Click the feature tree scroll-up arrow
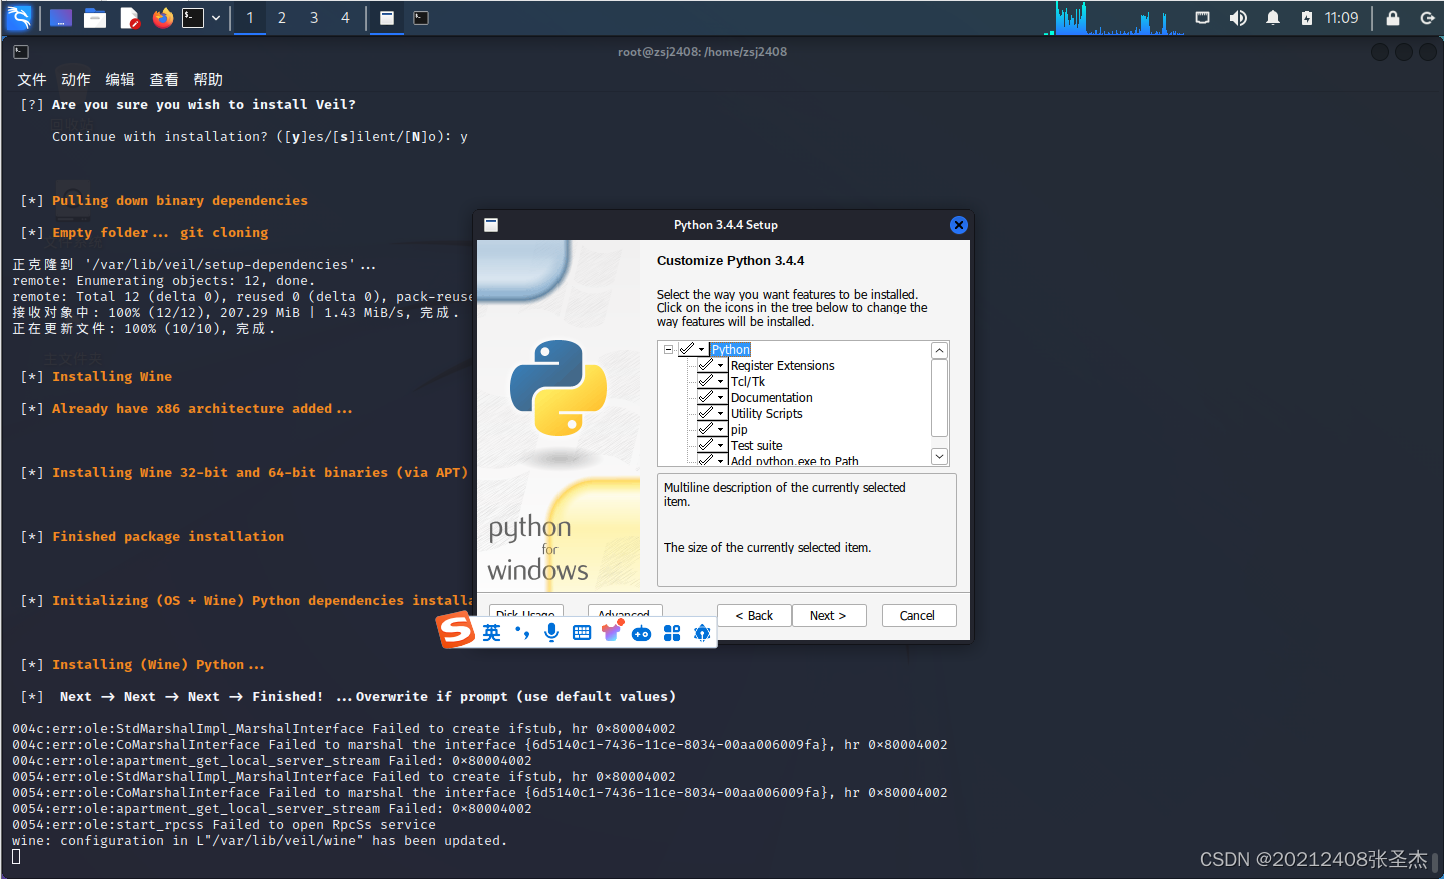The width and height of the screenshot is (1444, 879). click(x=939, y=350)
